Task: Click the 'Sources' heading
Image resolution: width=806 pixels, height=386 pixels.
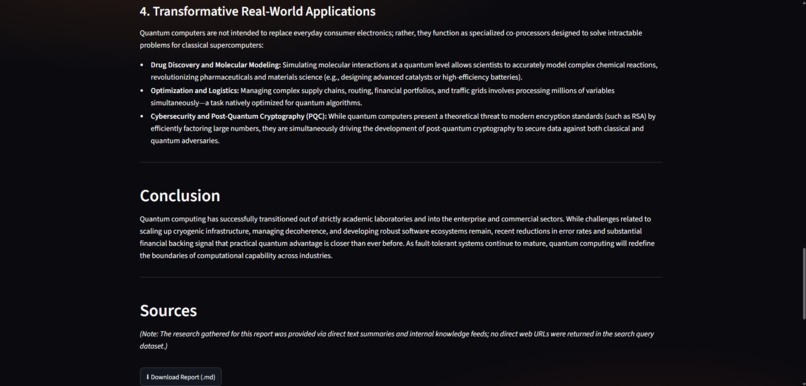Action: [168, 310]
